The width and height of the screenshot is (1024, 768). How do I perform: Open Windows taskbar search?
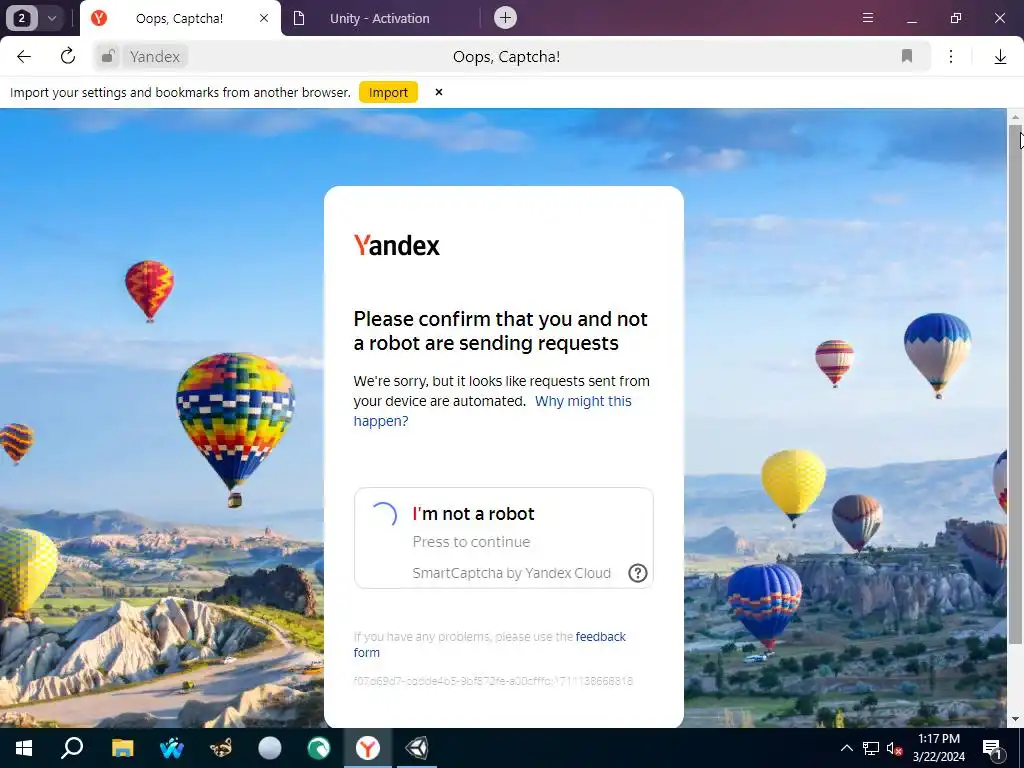click(72, 748)
